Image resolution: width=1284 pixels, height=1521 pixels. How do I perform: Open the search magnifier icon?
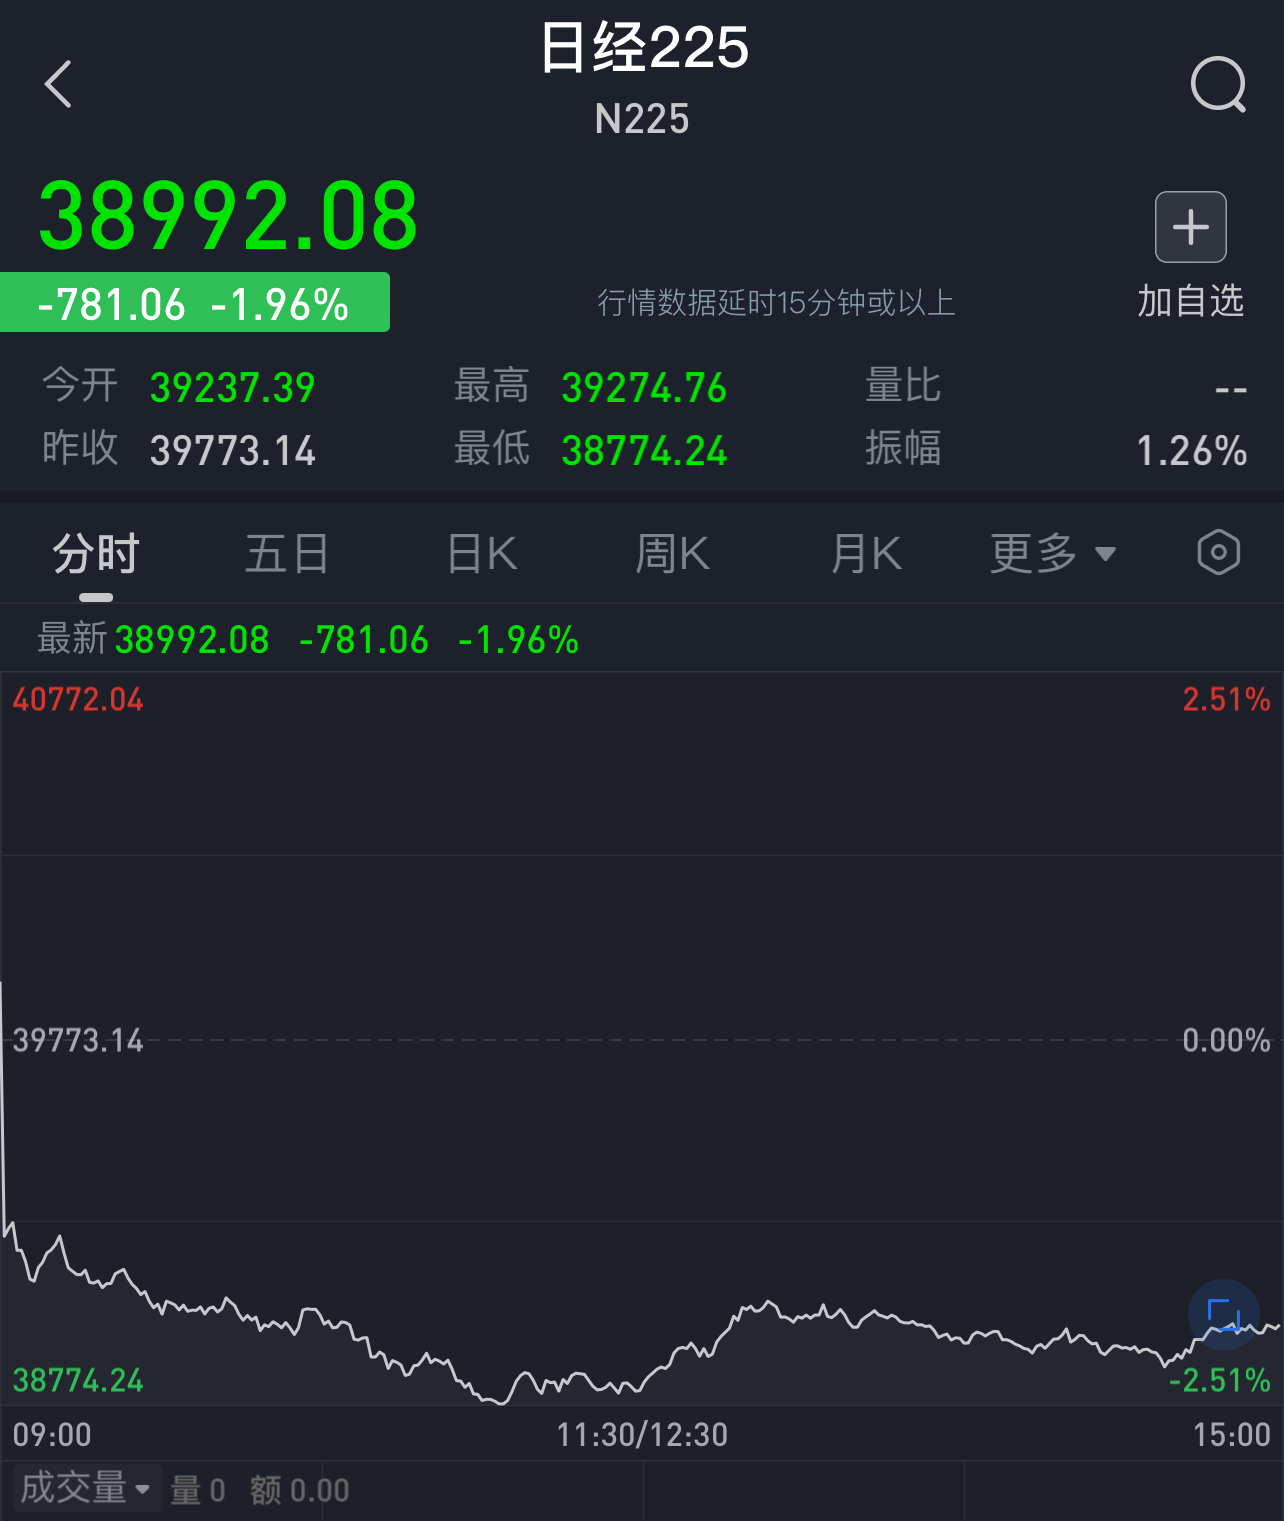point(1219,85)
